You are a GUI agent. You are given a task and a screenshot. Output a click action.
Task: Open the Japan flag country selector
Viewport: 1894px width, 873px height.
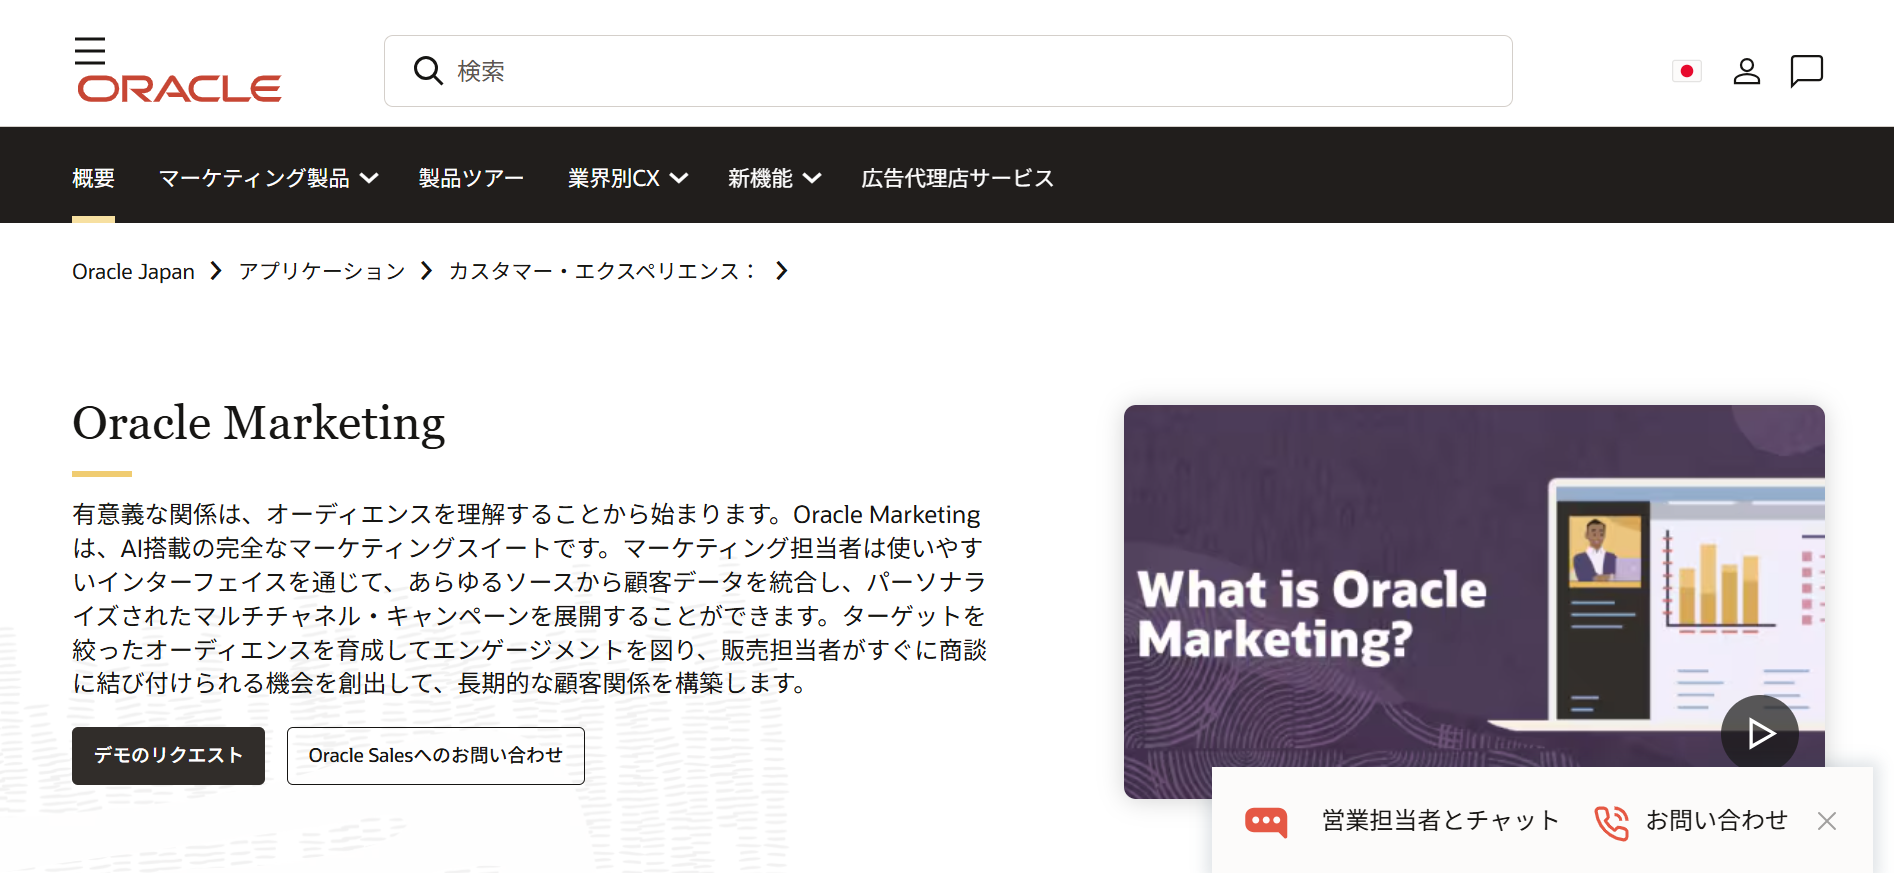coord(1686,71)
